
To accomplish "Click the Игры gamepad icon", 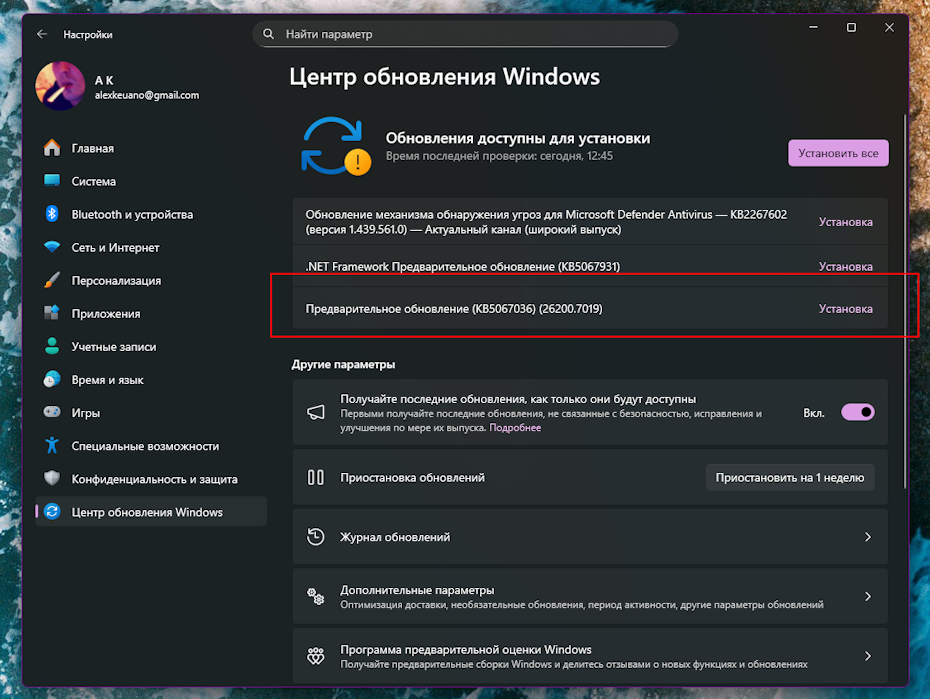I will 52,413.
